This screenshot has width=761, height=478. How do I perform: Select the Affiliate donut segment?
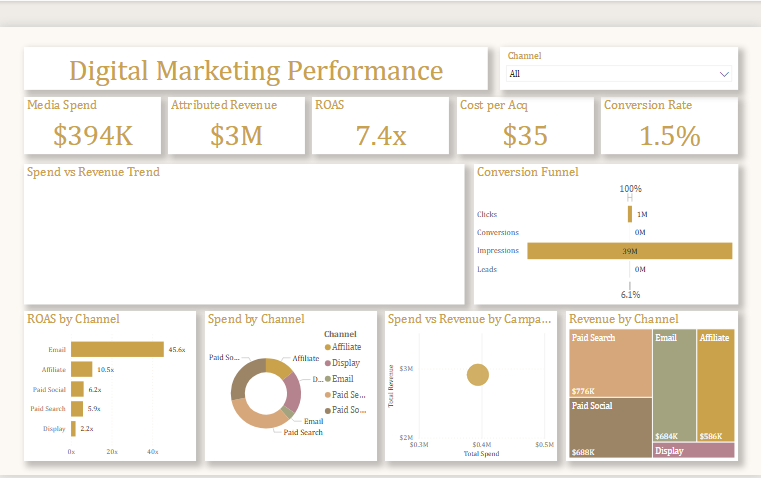coord(279,367)
